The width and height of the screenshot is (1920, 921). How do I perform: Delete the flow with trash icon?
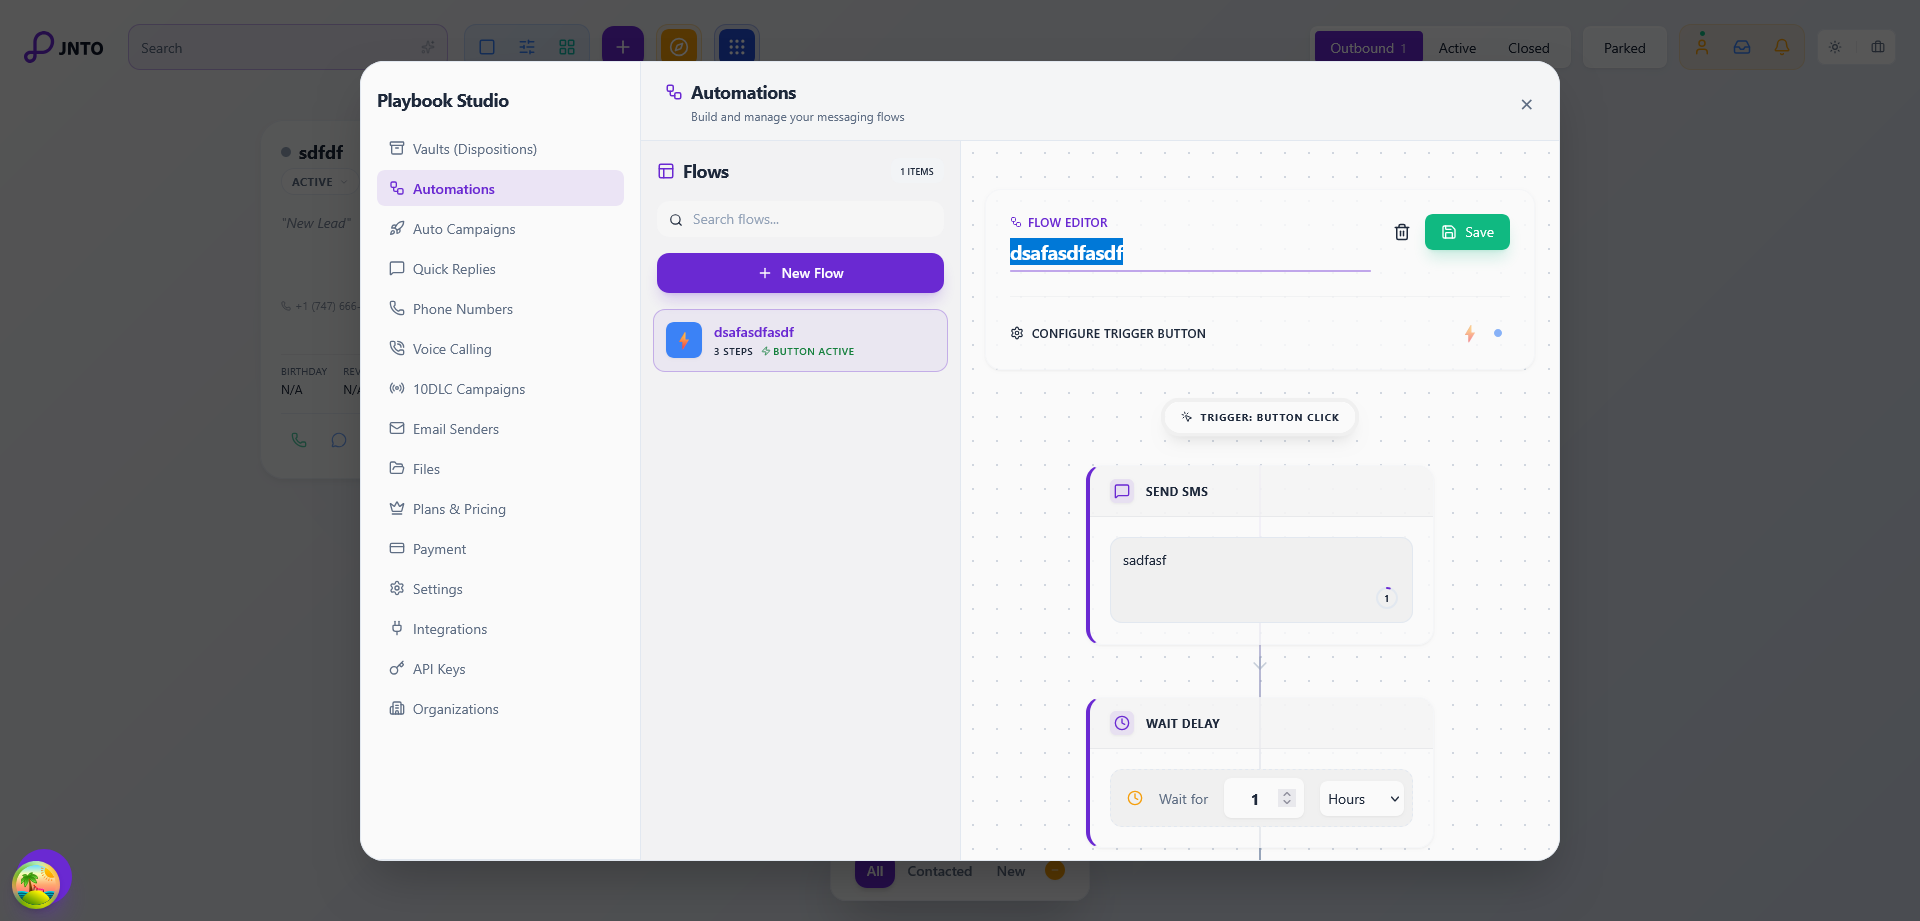[1402, 232]
